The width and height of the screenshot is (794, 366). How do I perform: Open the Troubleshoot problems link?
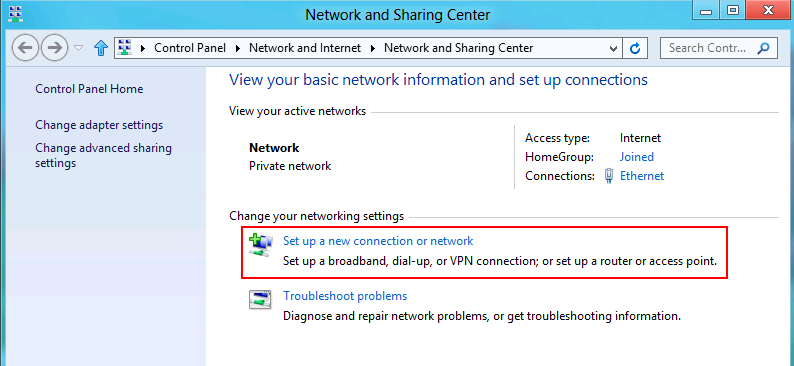345,295
